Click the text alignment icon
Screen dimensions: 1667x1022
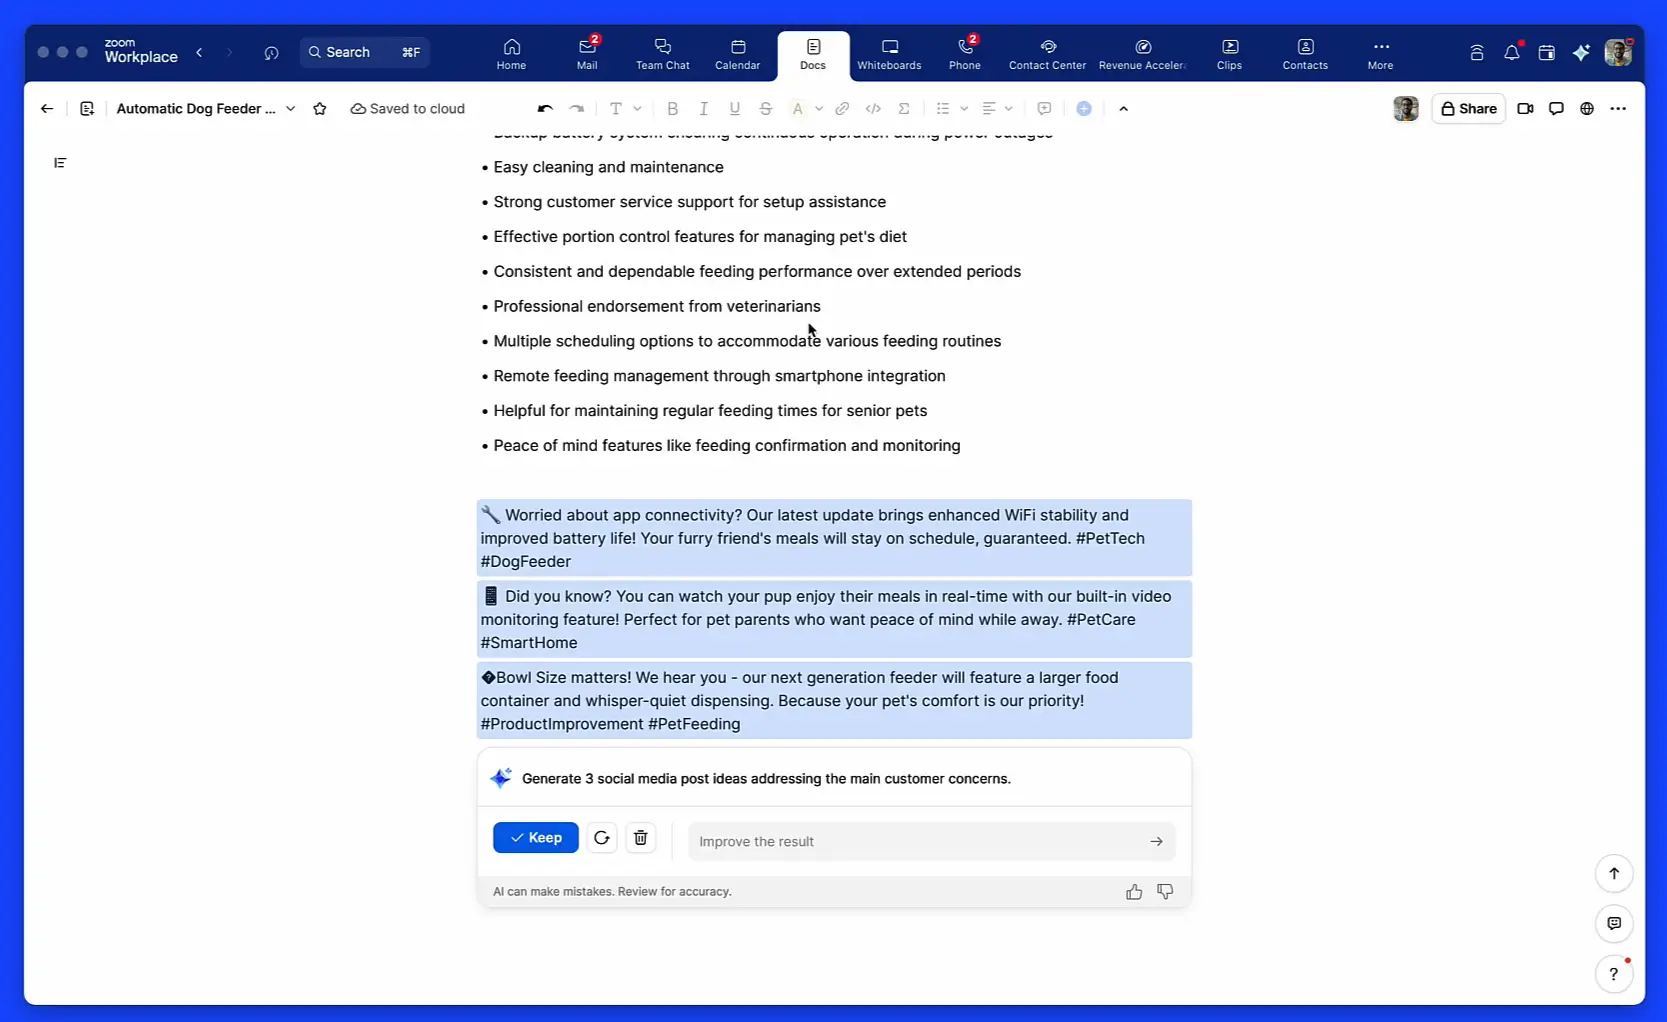[989, 109]
